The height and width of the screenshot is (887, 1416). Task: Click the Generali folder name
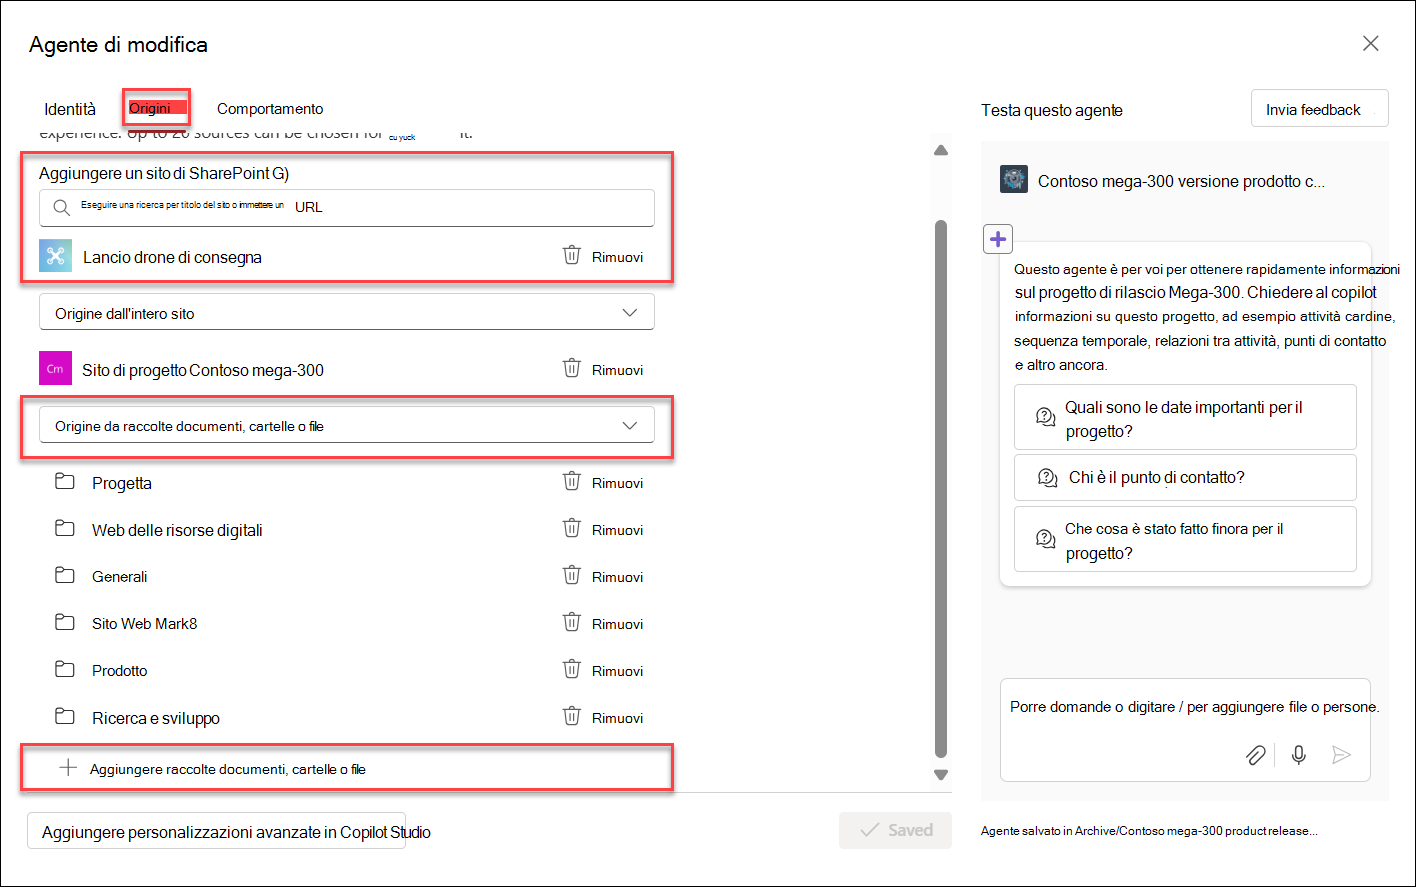pyautogui.click(x=120, y=577)
